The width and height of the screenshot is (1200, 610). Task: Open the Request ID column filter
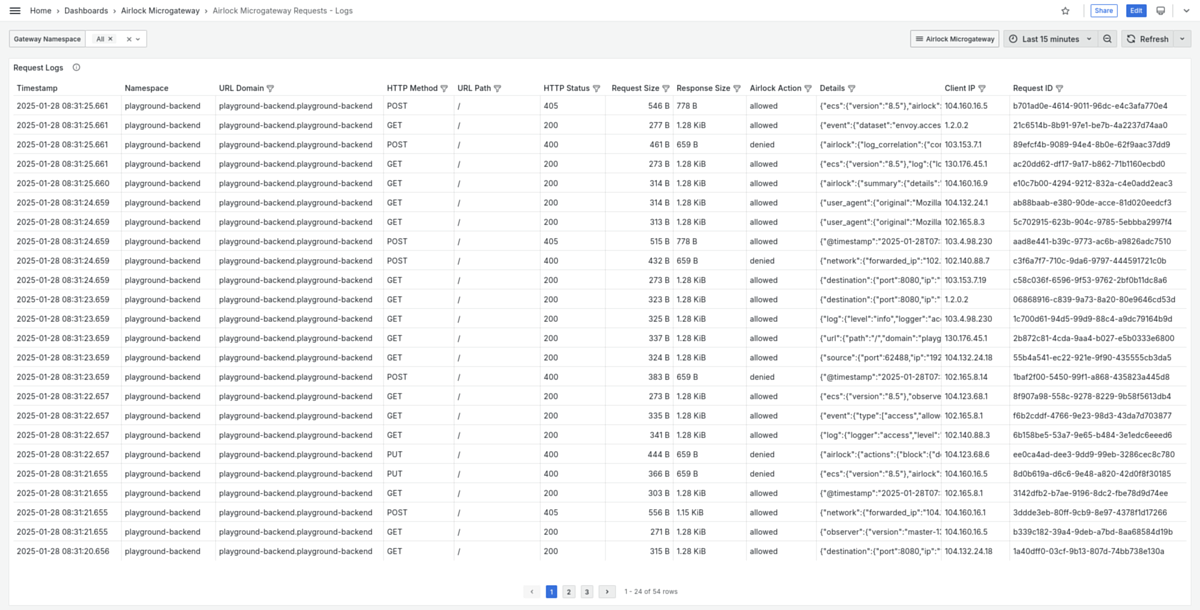pyautogui.click(x=1059, y=89)
